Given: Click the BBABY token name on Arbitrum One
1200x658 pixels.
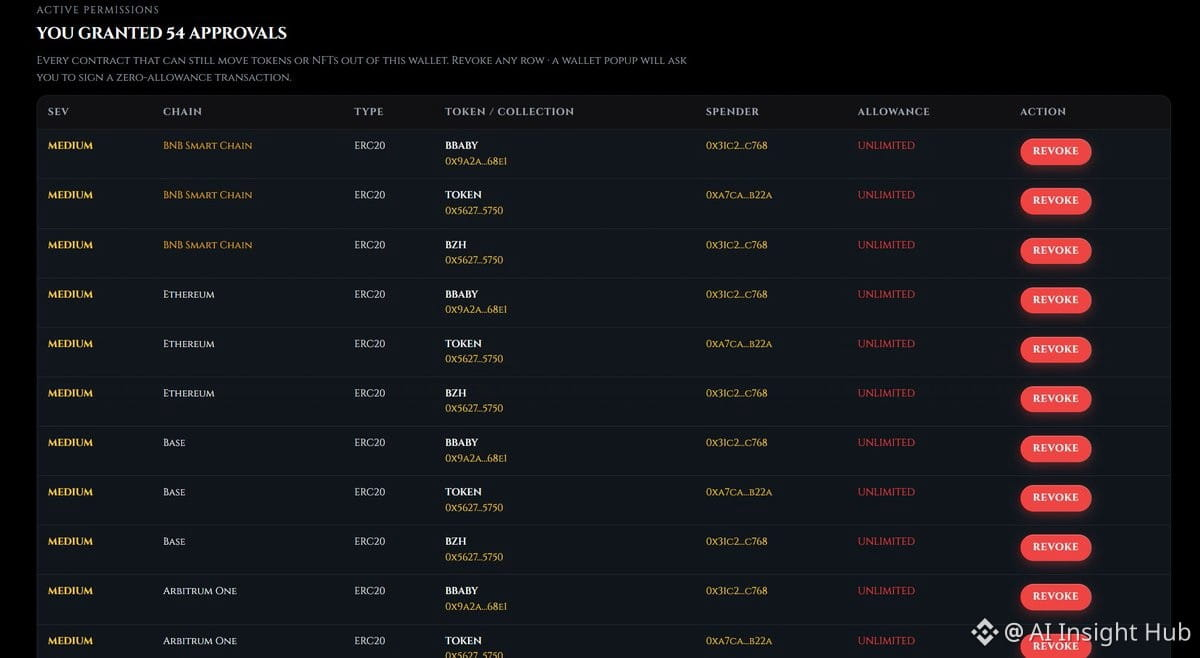Looking at the screenshot, I should click(x=461, y=591).
